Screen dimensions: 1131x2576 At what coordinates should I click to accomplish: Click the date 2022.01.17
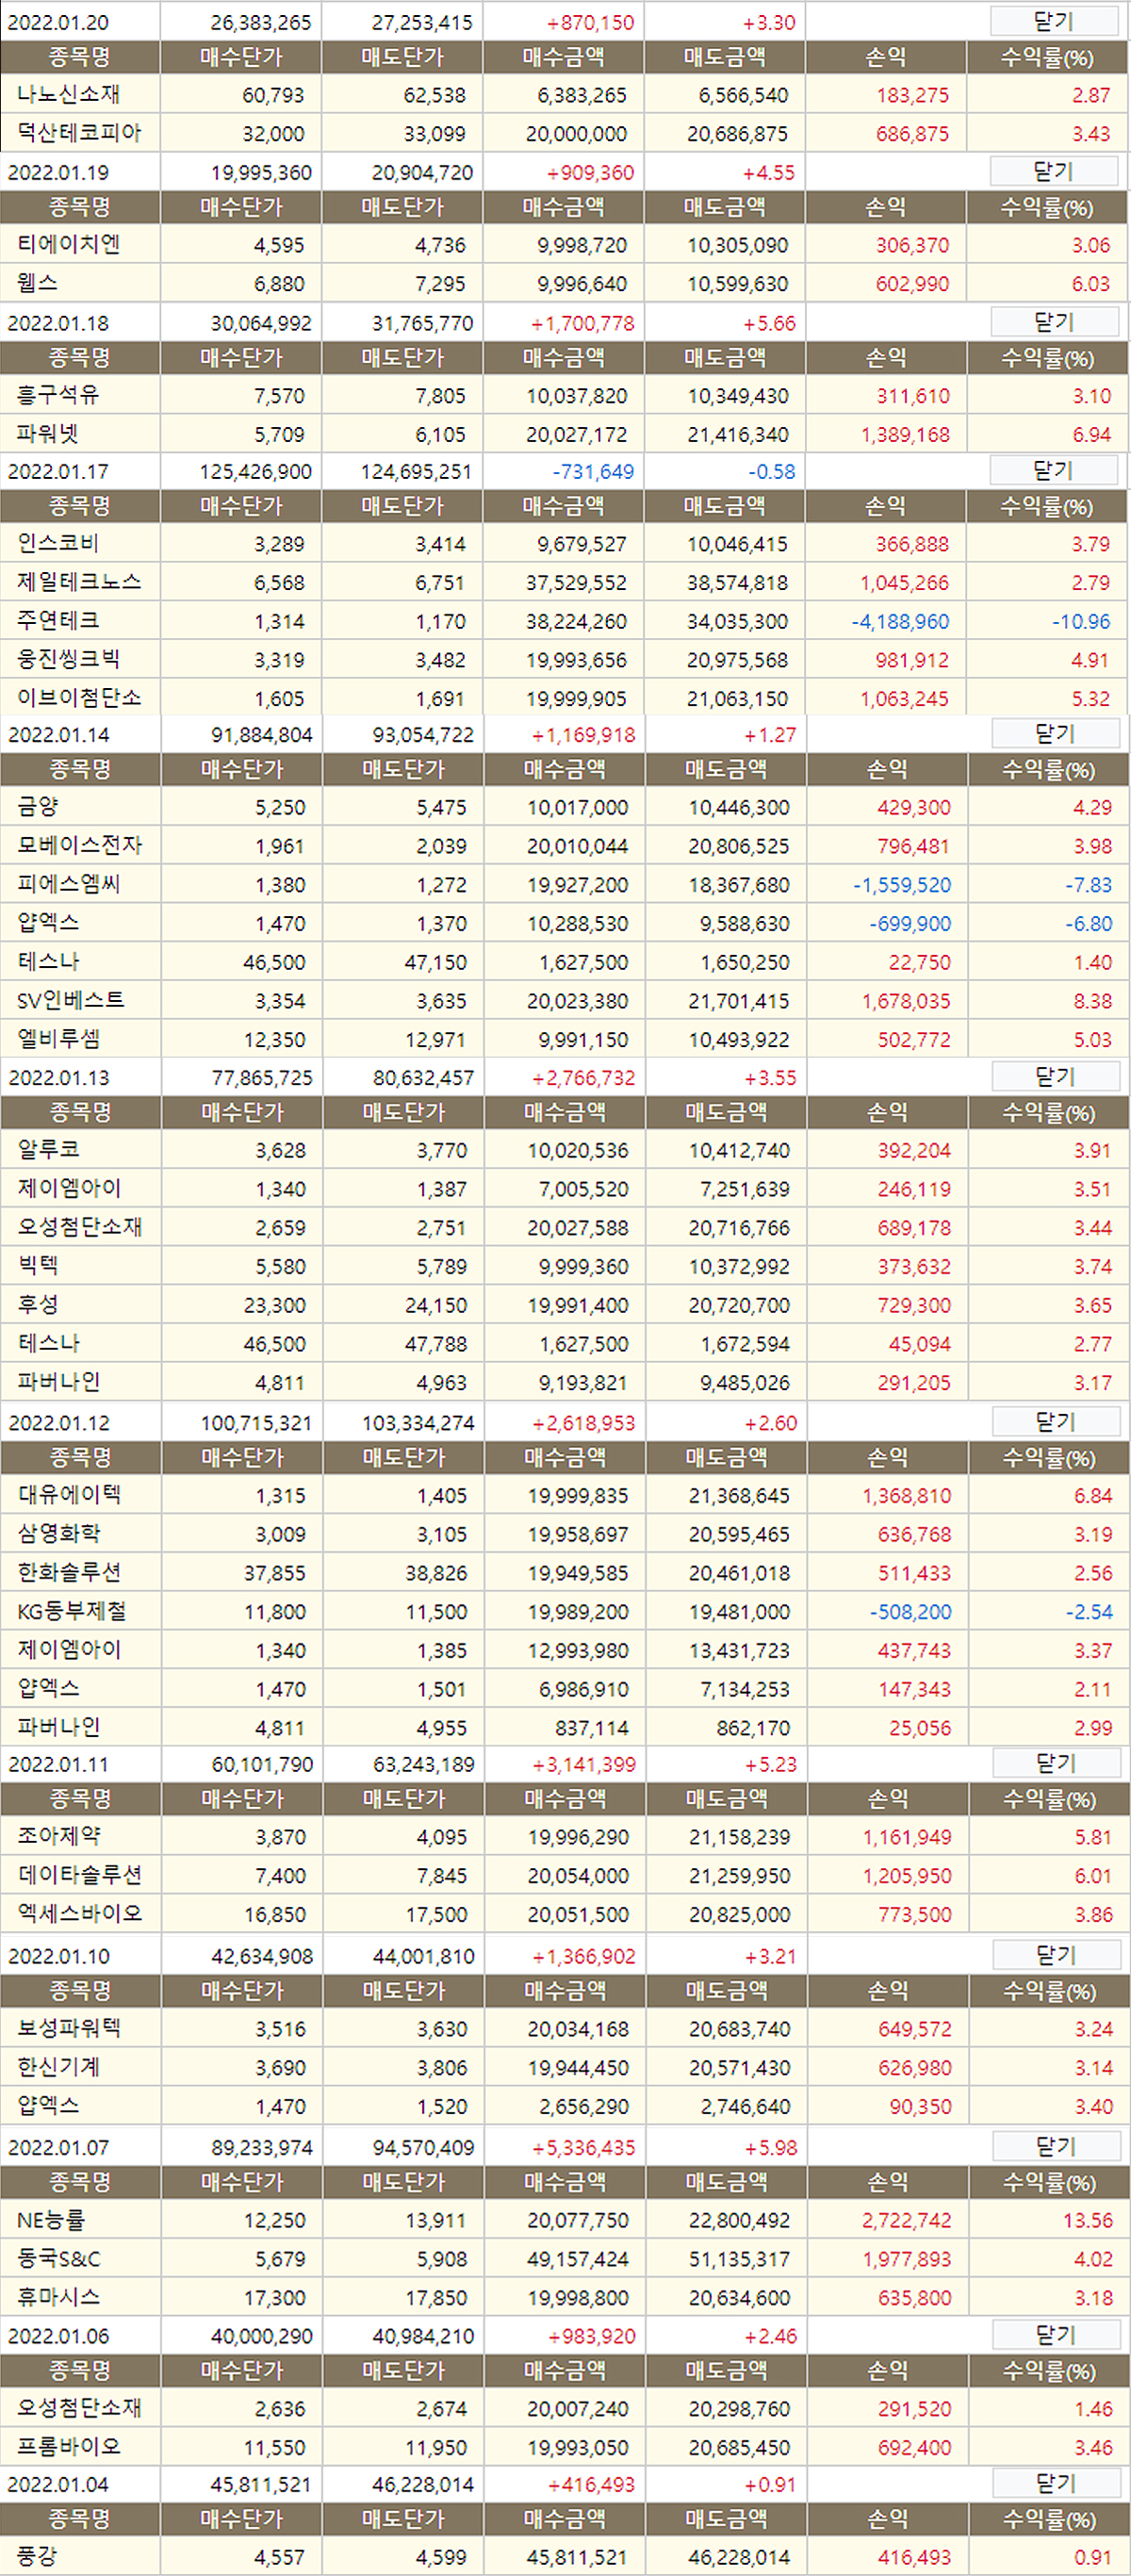pos(58,471)
